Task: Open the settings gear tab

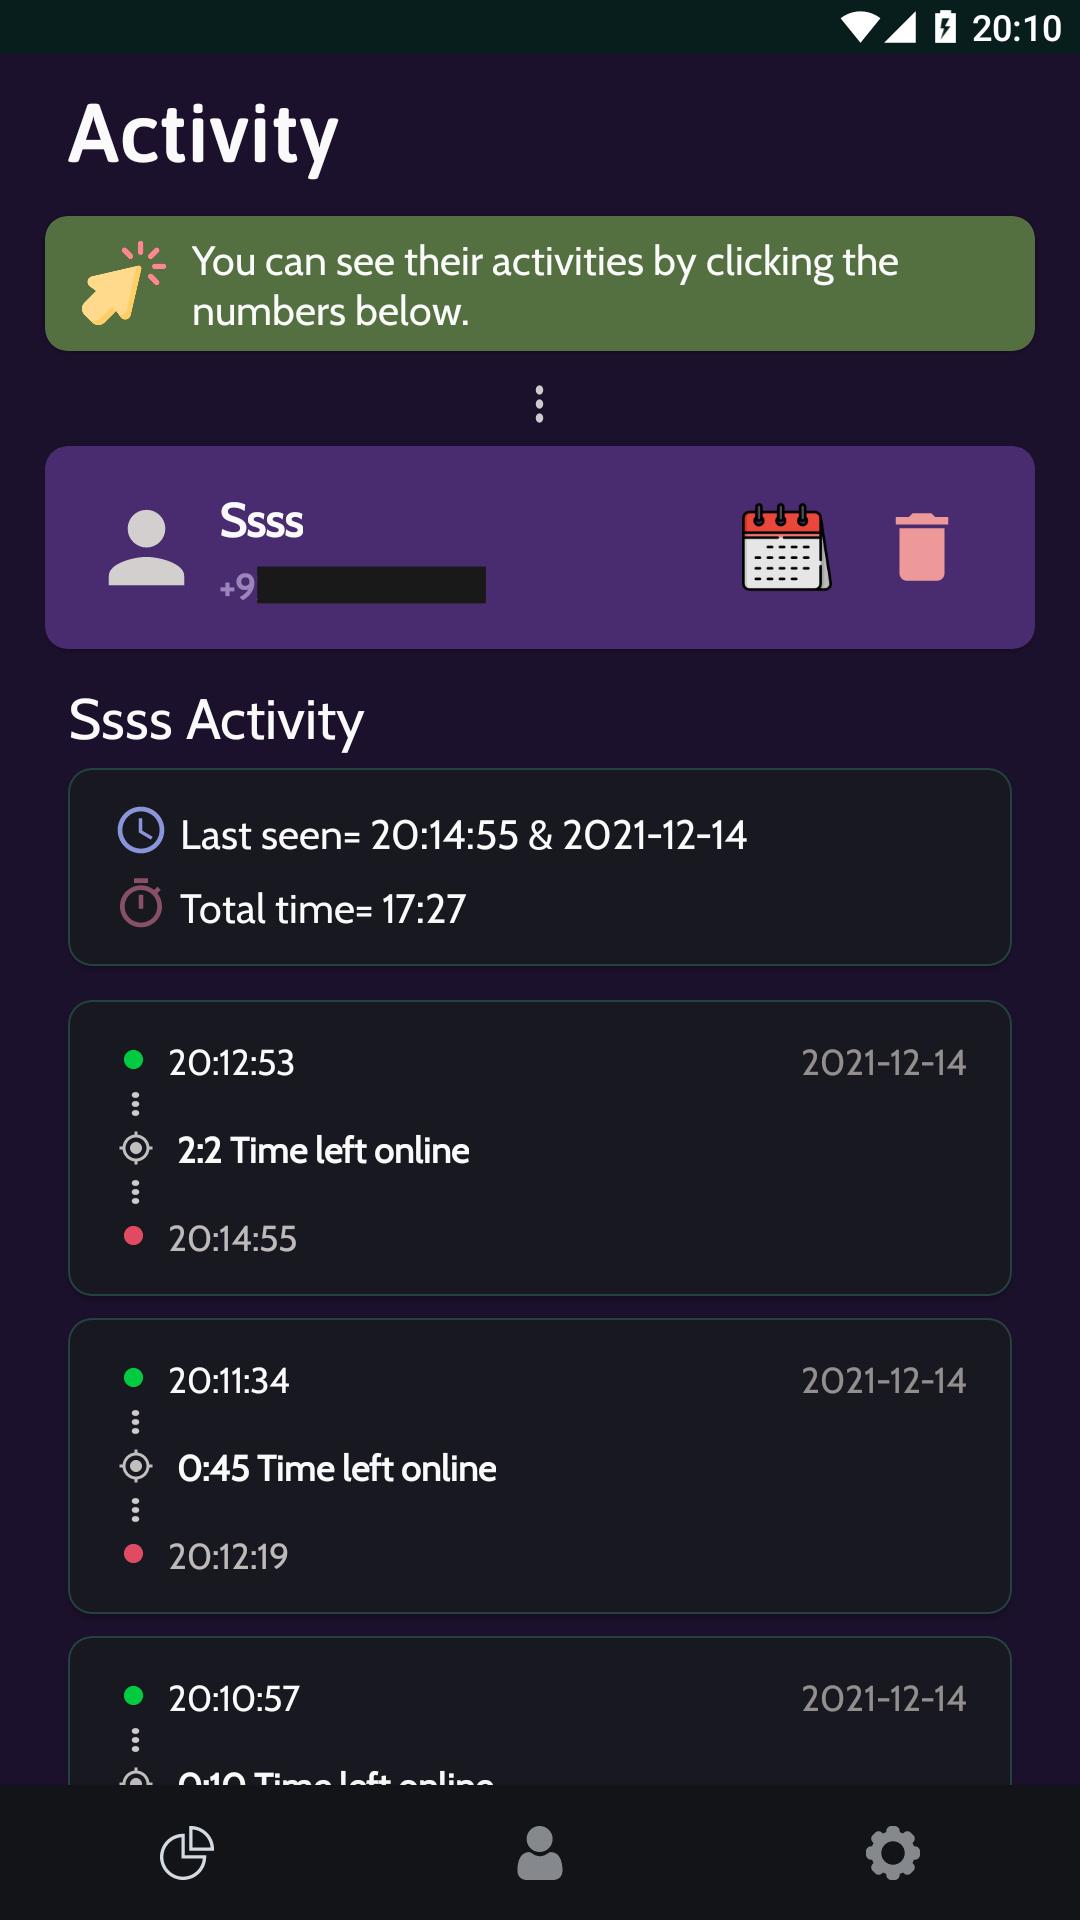Action: click(892, 1853)
